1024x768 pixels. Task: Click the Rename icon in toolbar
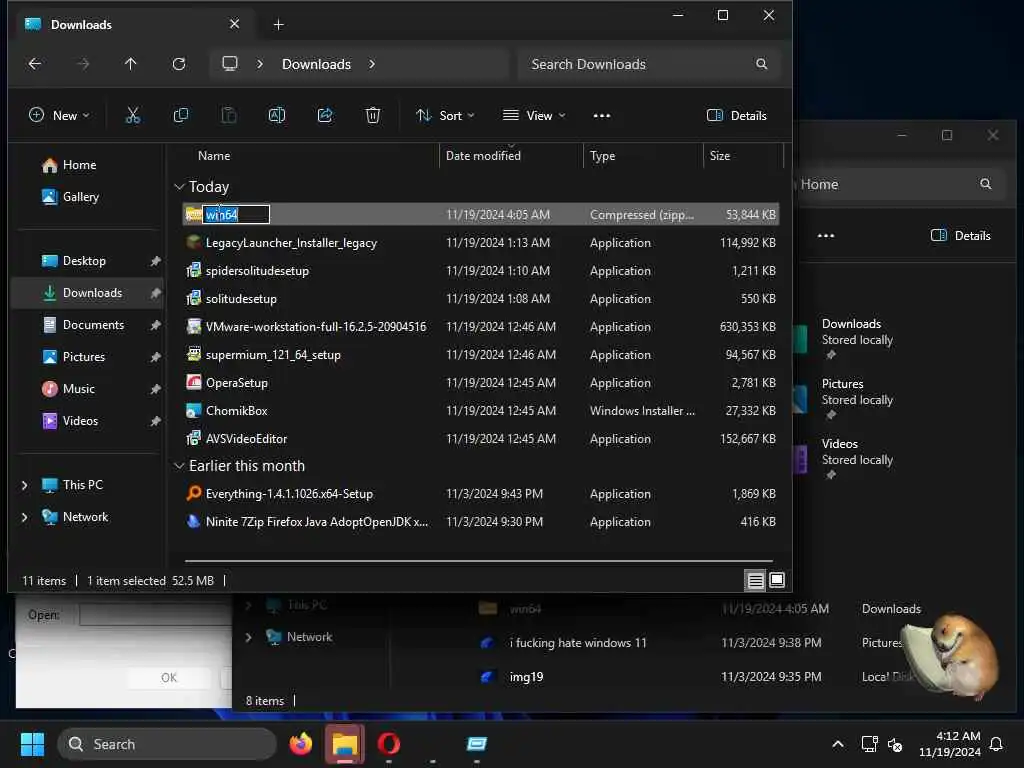pyautogui.click(x=277, y=116)
